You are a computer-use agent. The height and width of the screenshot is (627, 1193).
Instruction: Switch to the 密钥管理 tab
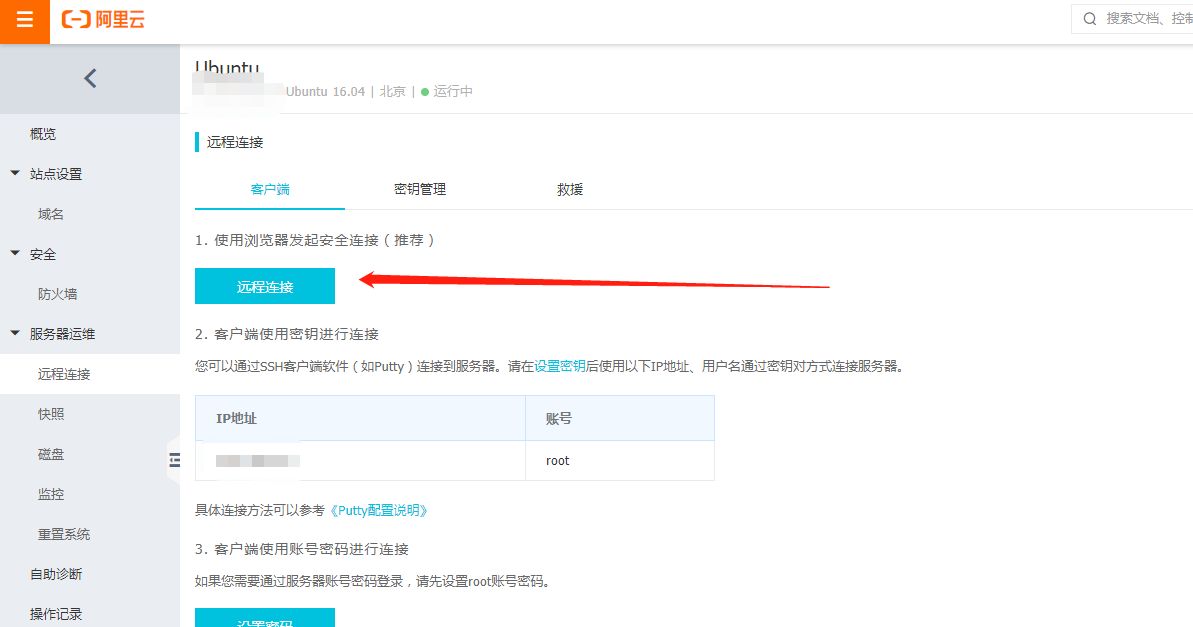pyautogui.click(x=420, y=189)
